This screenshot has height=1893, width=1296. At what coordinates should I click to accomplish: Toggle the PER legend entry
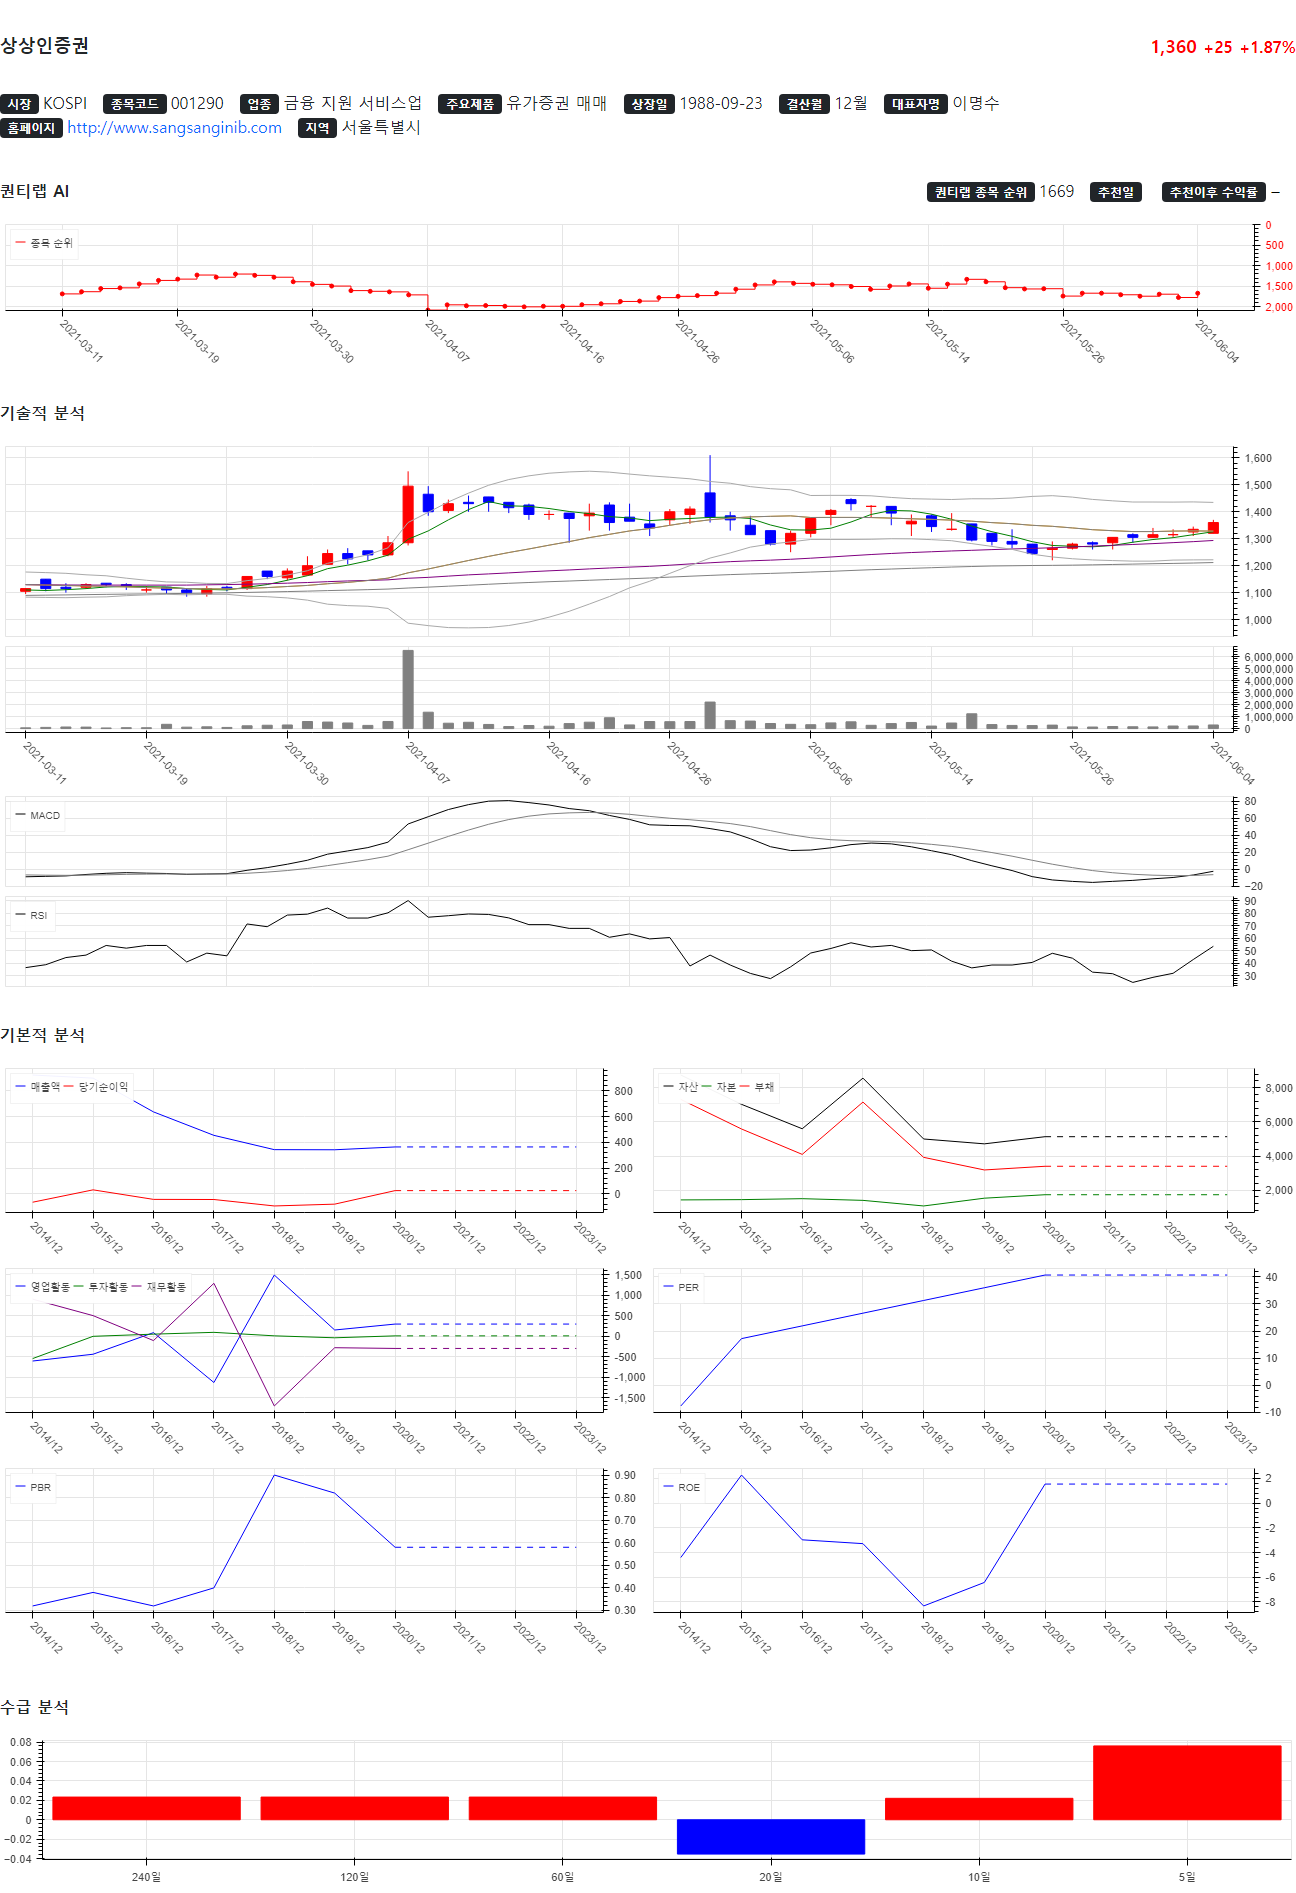[681, 1288]
